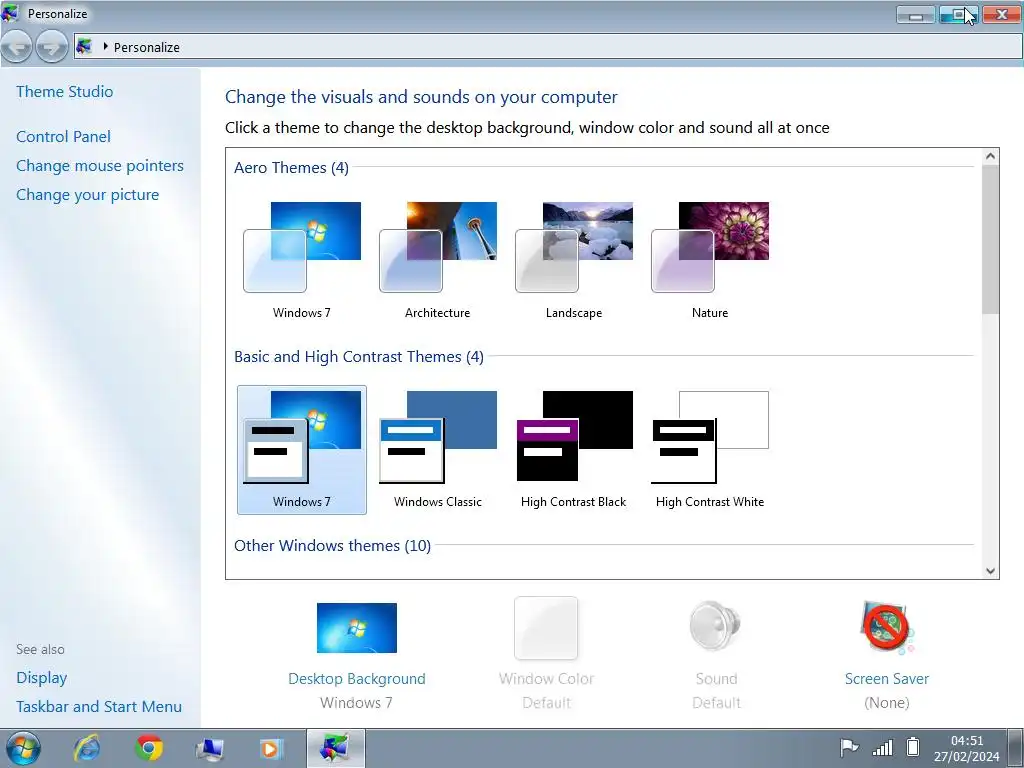The height and width of the screenshot is (768, 1024).
Task: Click Basic and High Contrast Themes header
Action: (x=359, y=357)
